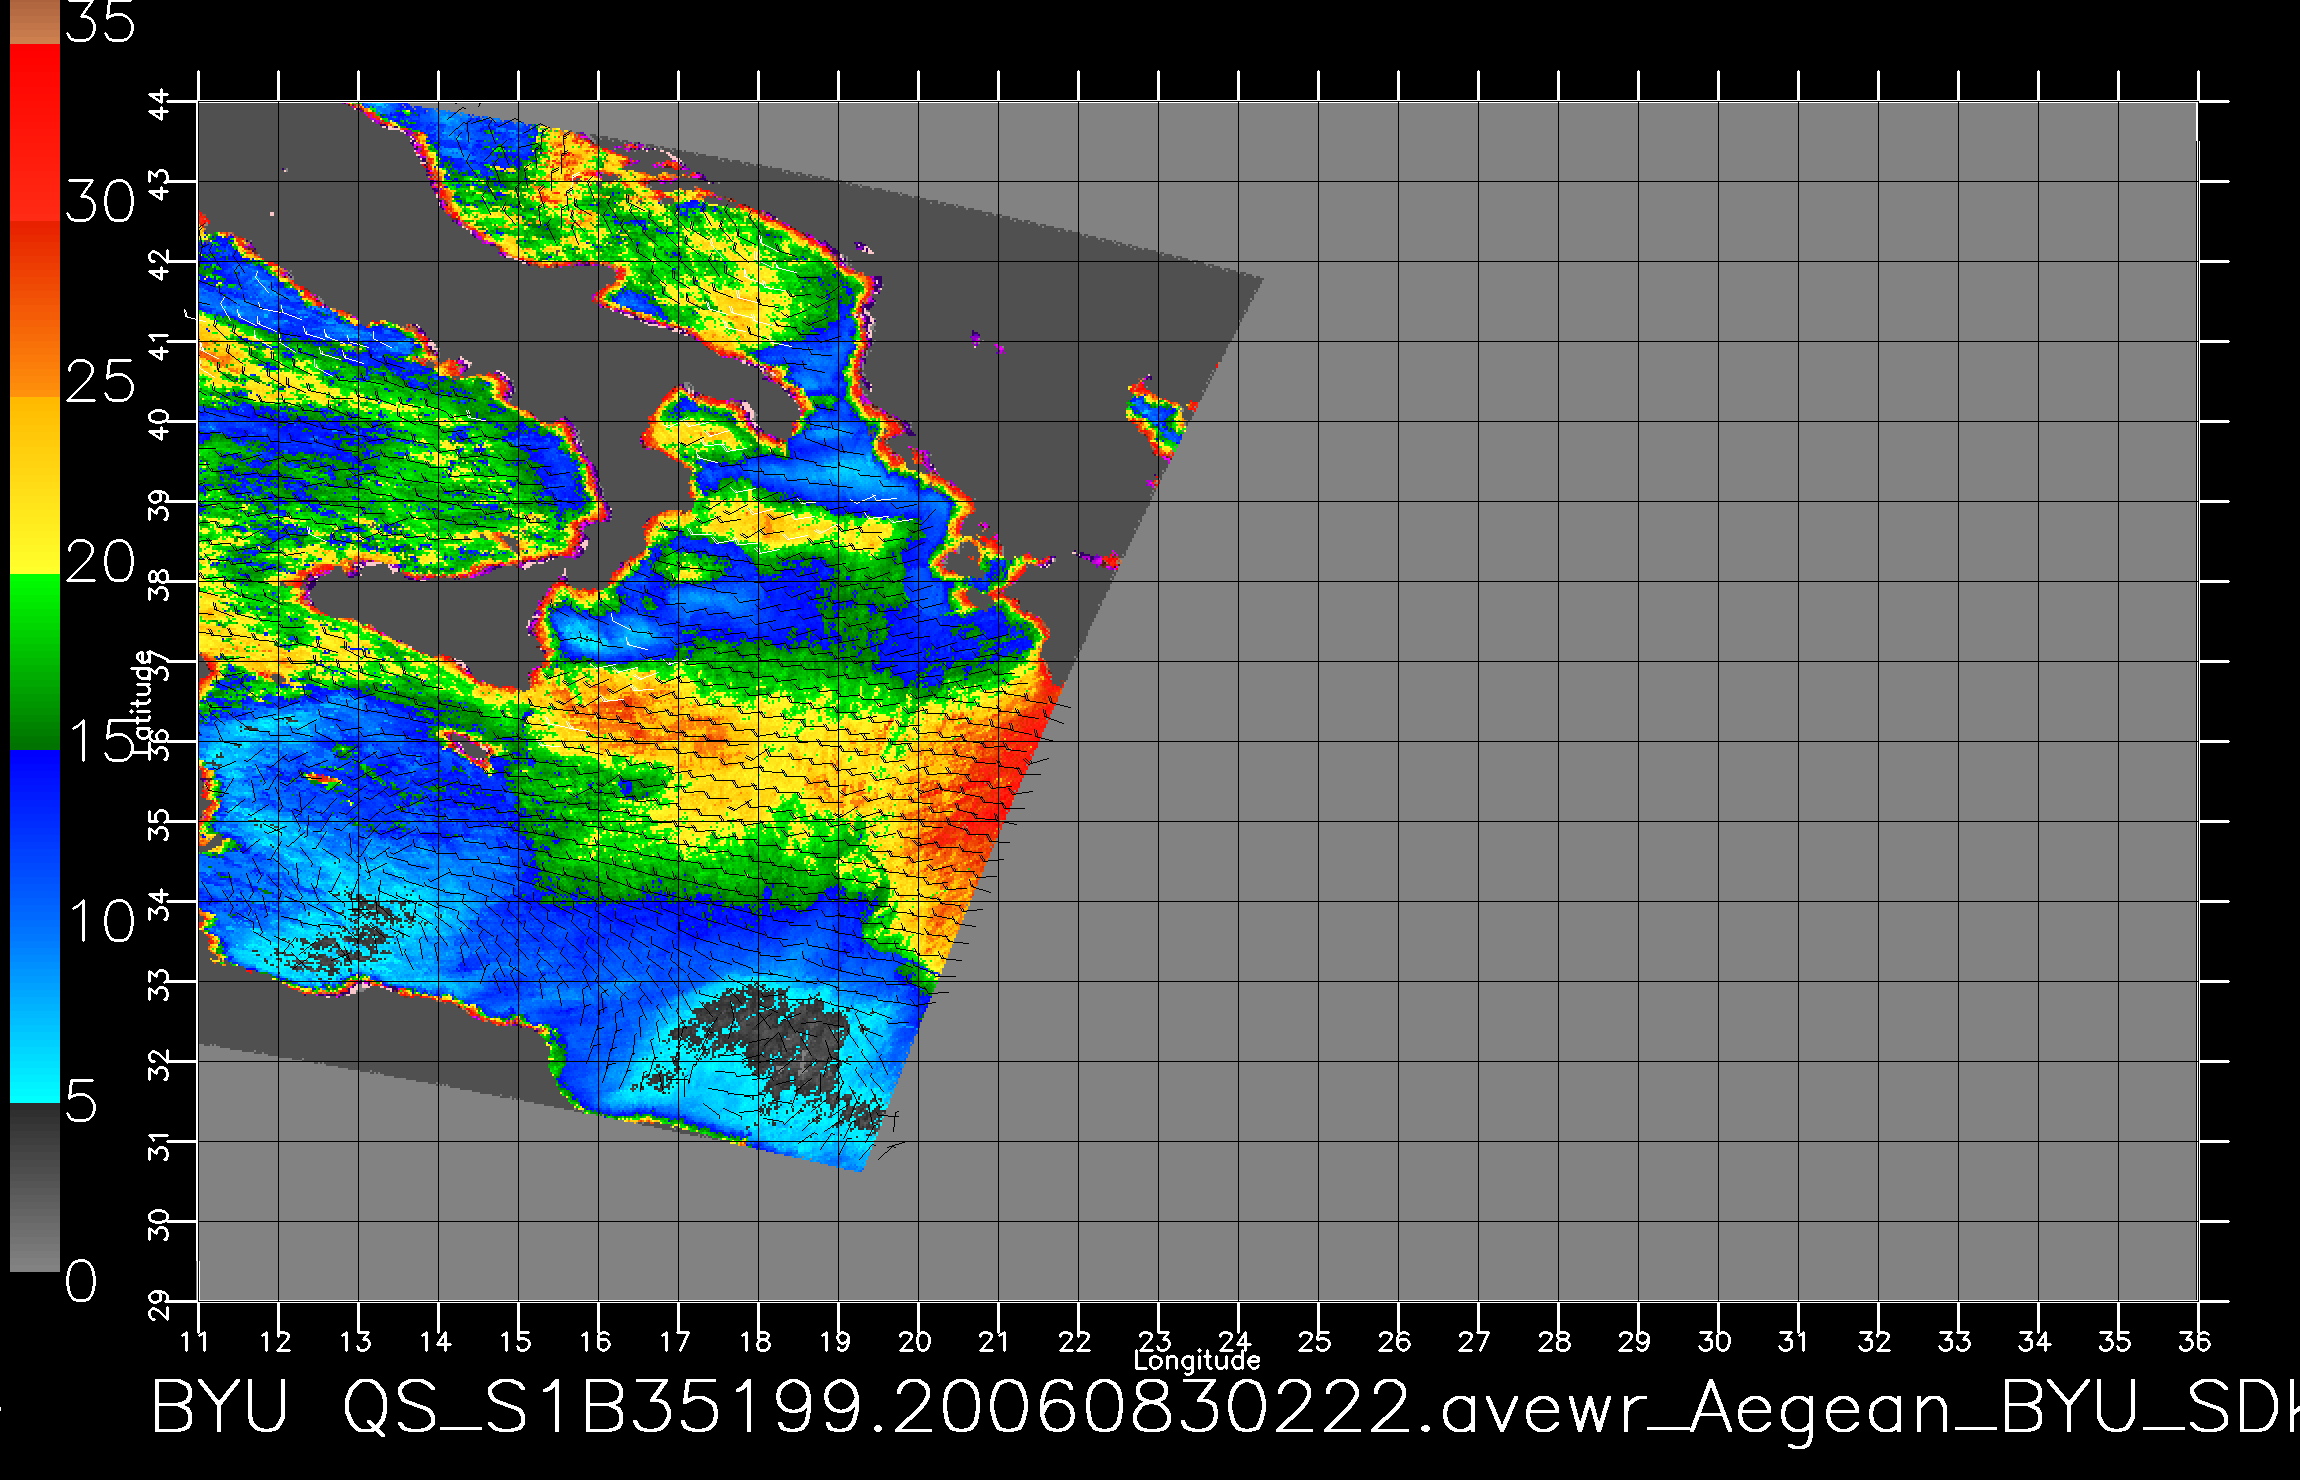
Task: Click the colorbar label 35
Action: 100,22
